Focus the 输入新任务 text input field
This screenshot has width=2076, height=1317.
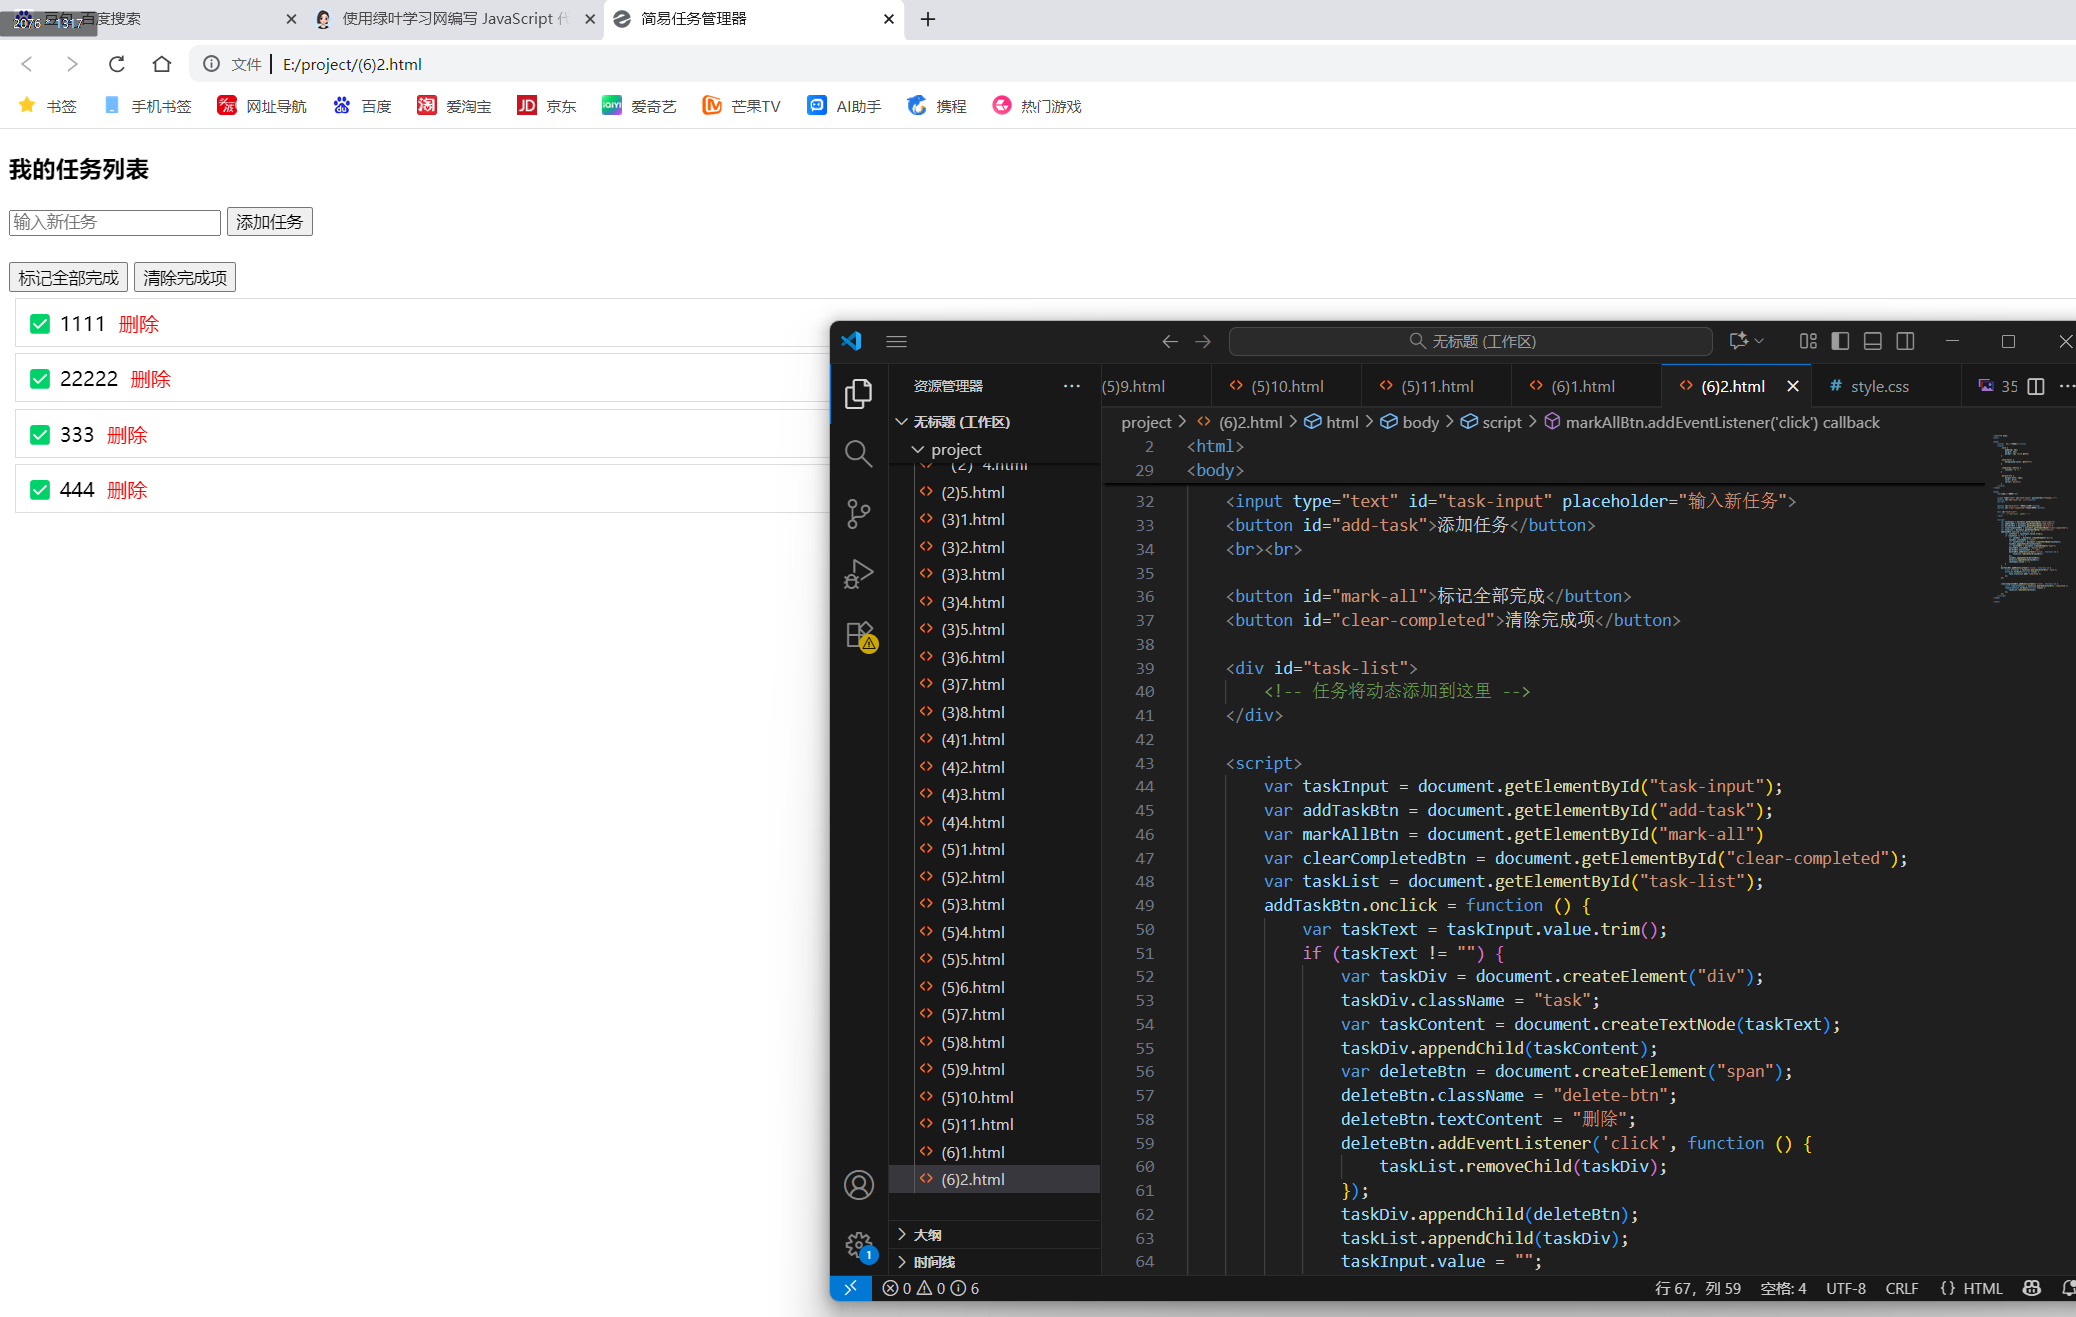coord(114,222)
